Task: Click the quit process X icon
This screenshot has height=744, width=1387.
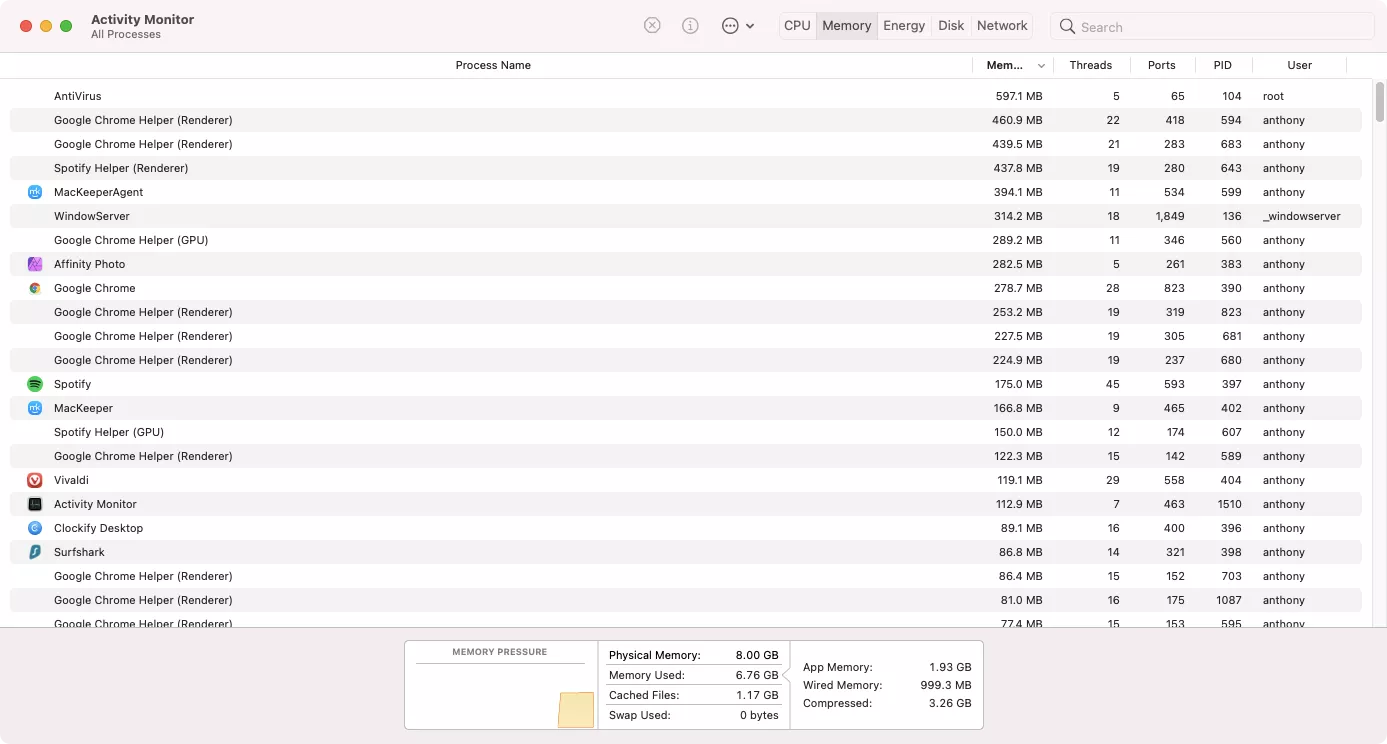Action: coord(652,25)
